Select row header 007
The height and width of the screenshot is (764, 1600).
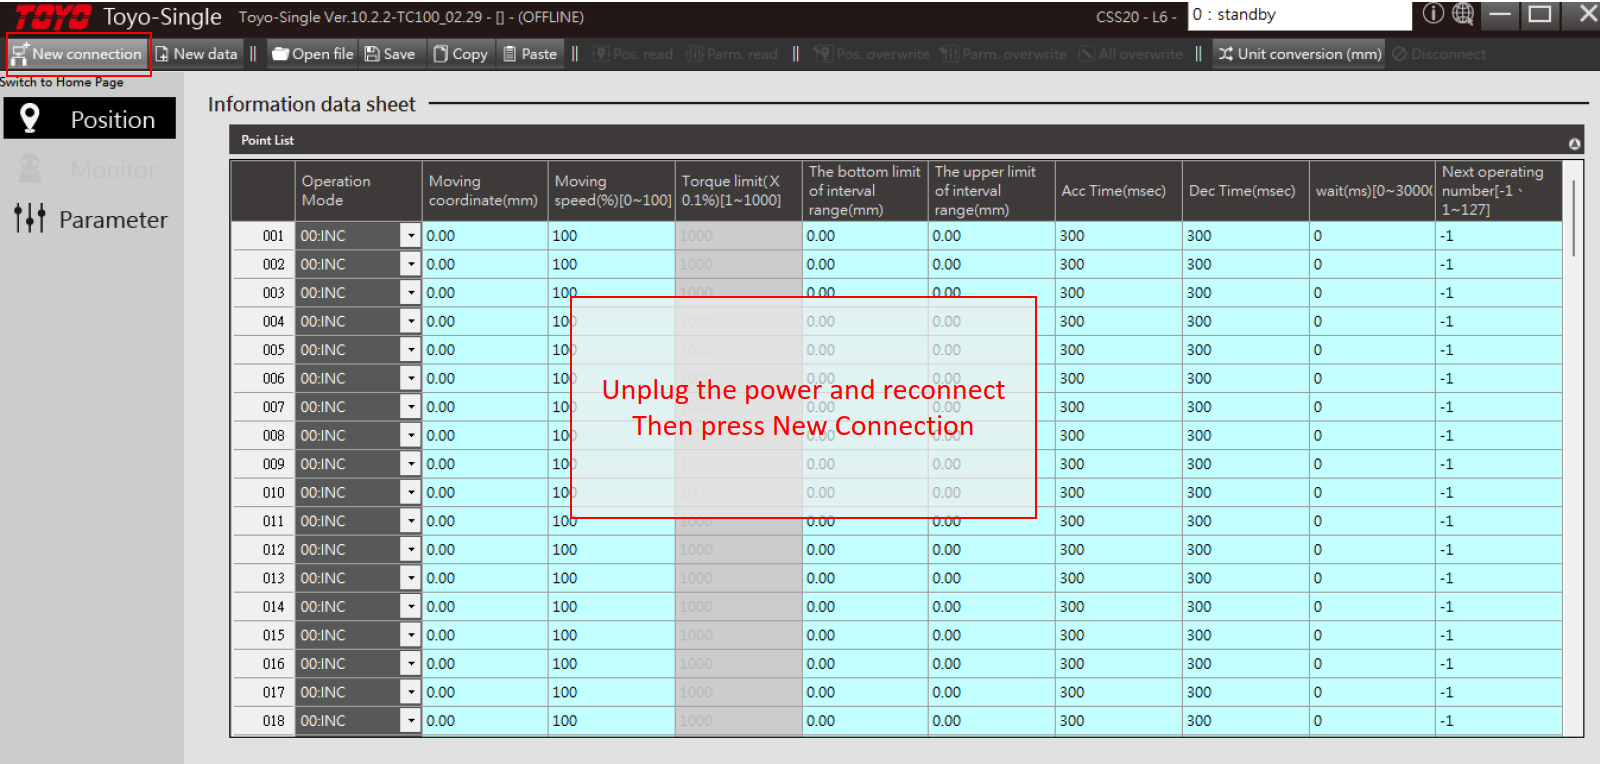264,407
